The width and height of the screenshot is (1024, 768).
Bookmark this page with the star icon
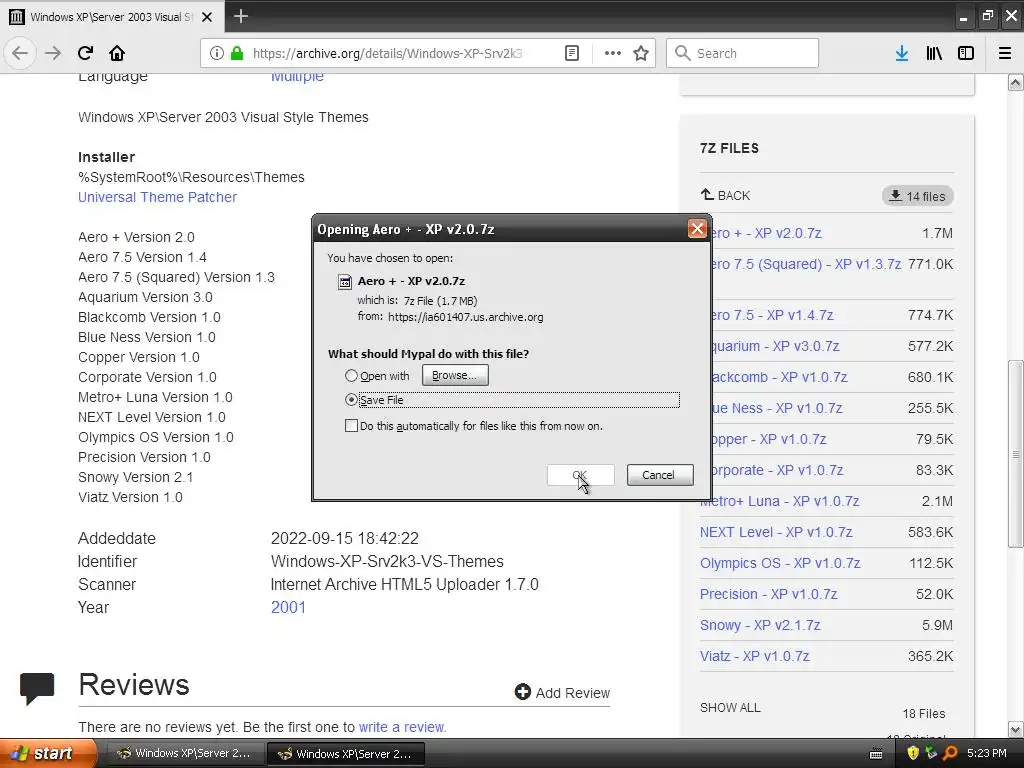pos(641,53)
